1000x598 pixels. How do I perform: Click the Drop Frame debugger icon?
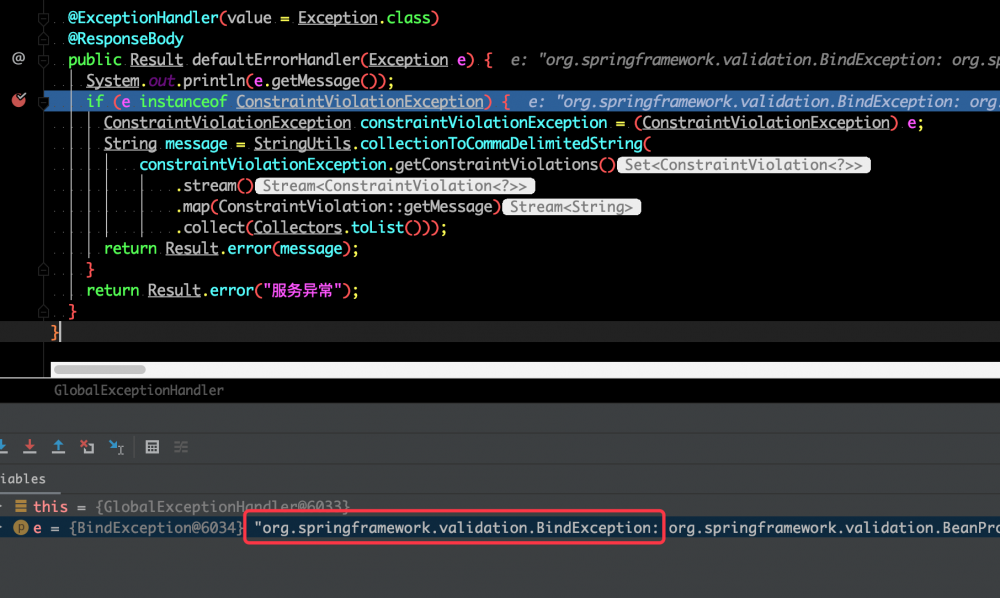pos(86,447)
